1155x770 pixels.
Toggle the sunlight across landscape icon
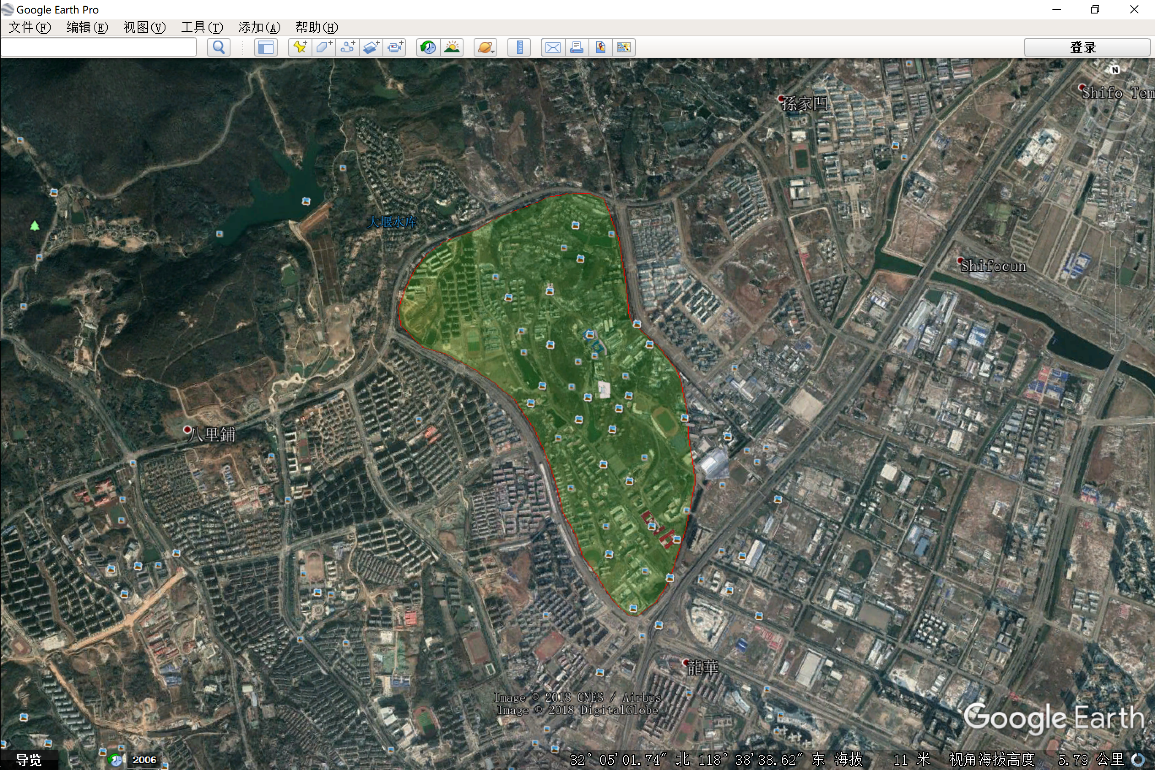pos(452,47)
